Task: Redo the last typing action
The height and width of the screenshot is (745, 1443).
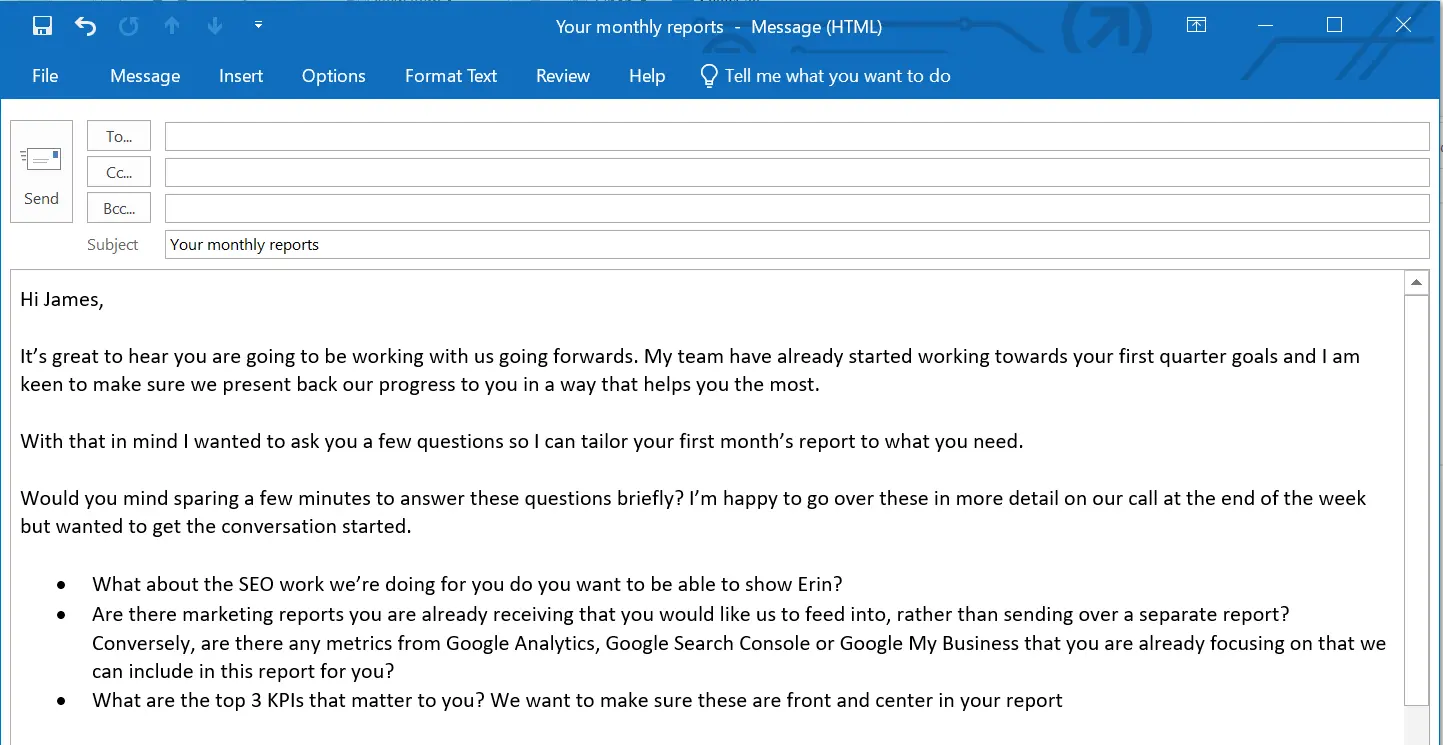Action: 128,25
